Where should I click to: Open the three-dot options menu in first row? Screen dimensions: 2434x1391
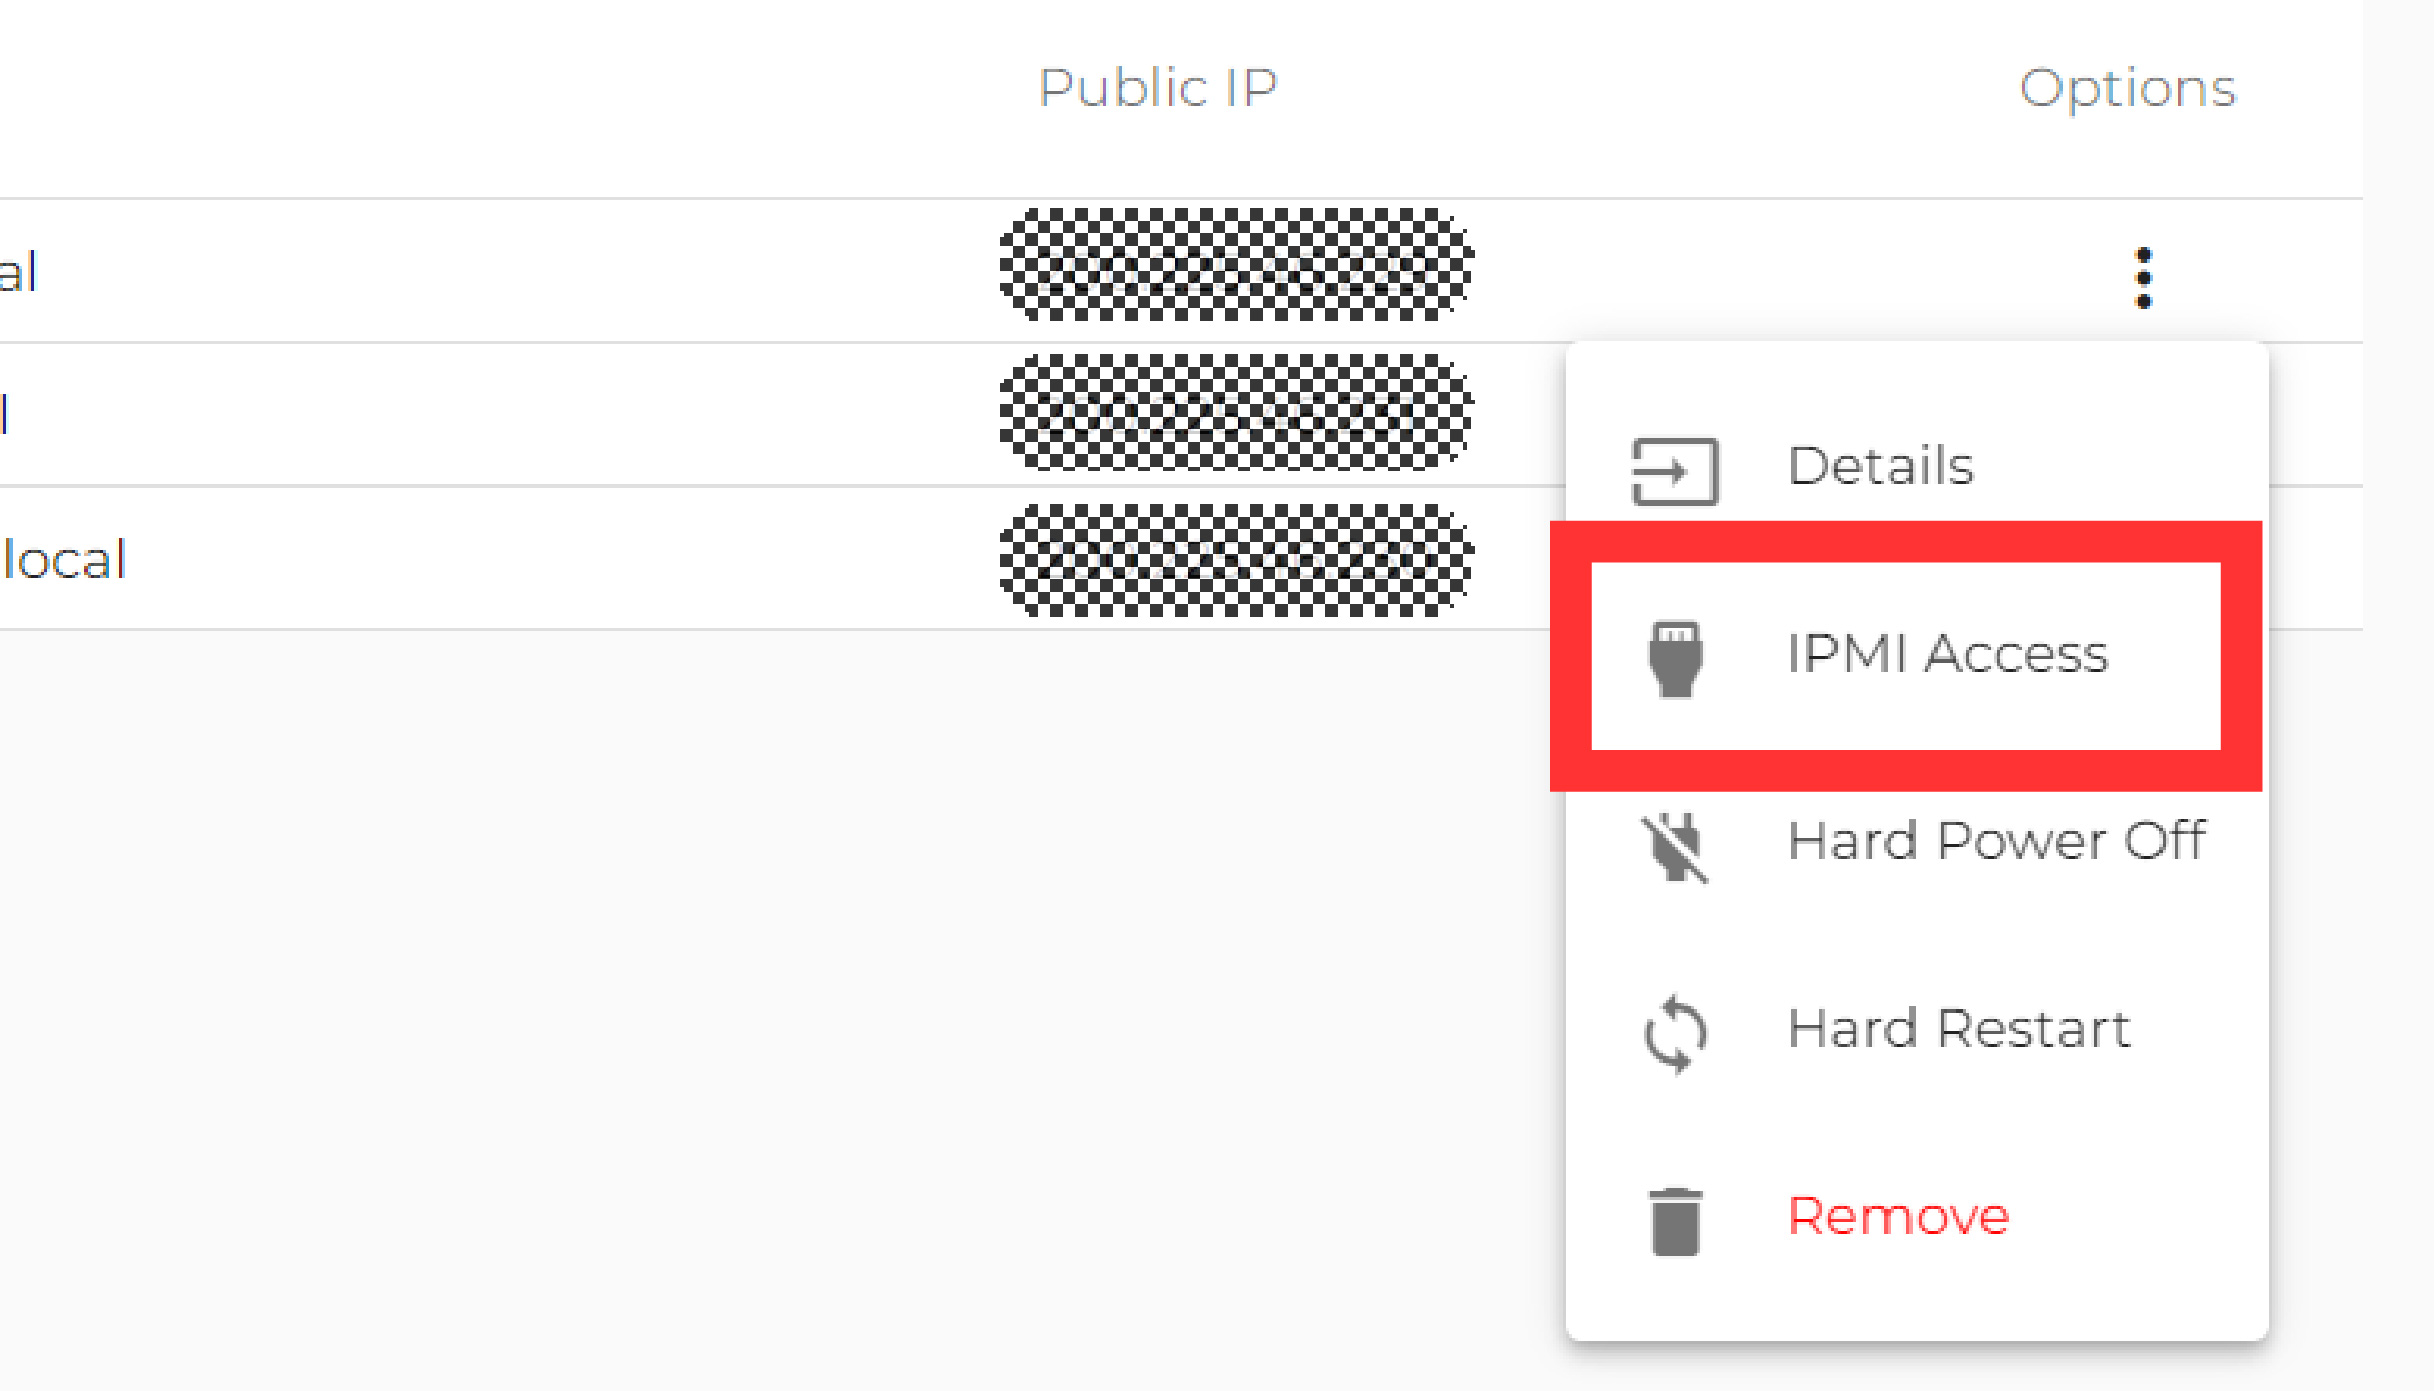pyautogui.click(x=2143, y=277)
